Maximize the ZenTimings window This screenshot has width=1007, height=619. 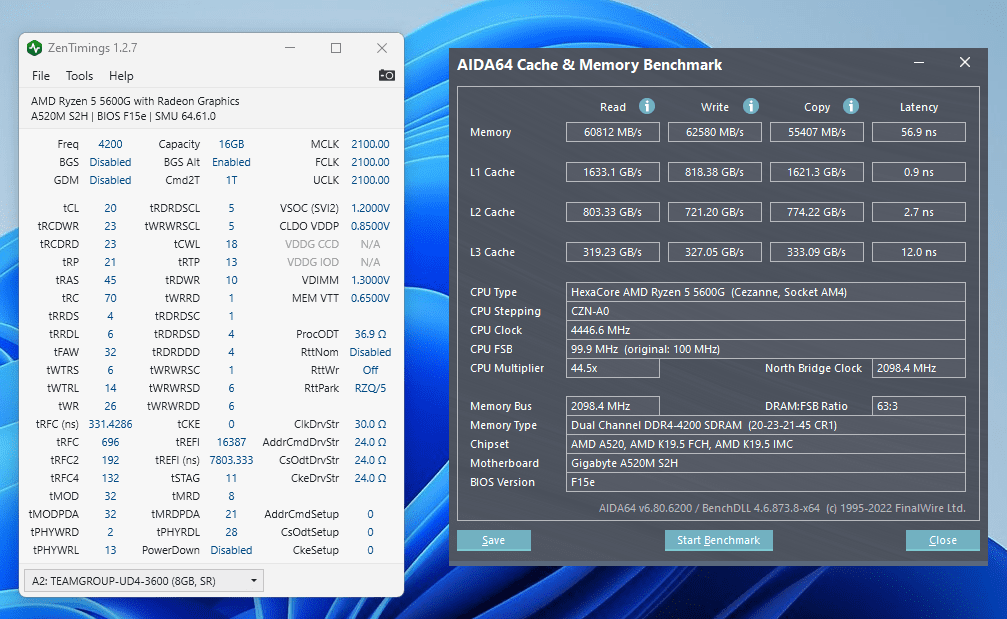coord(336,48)
